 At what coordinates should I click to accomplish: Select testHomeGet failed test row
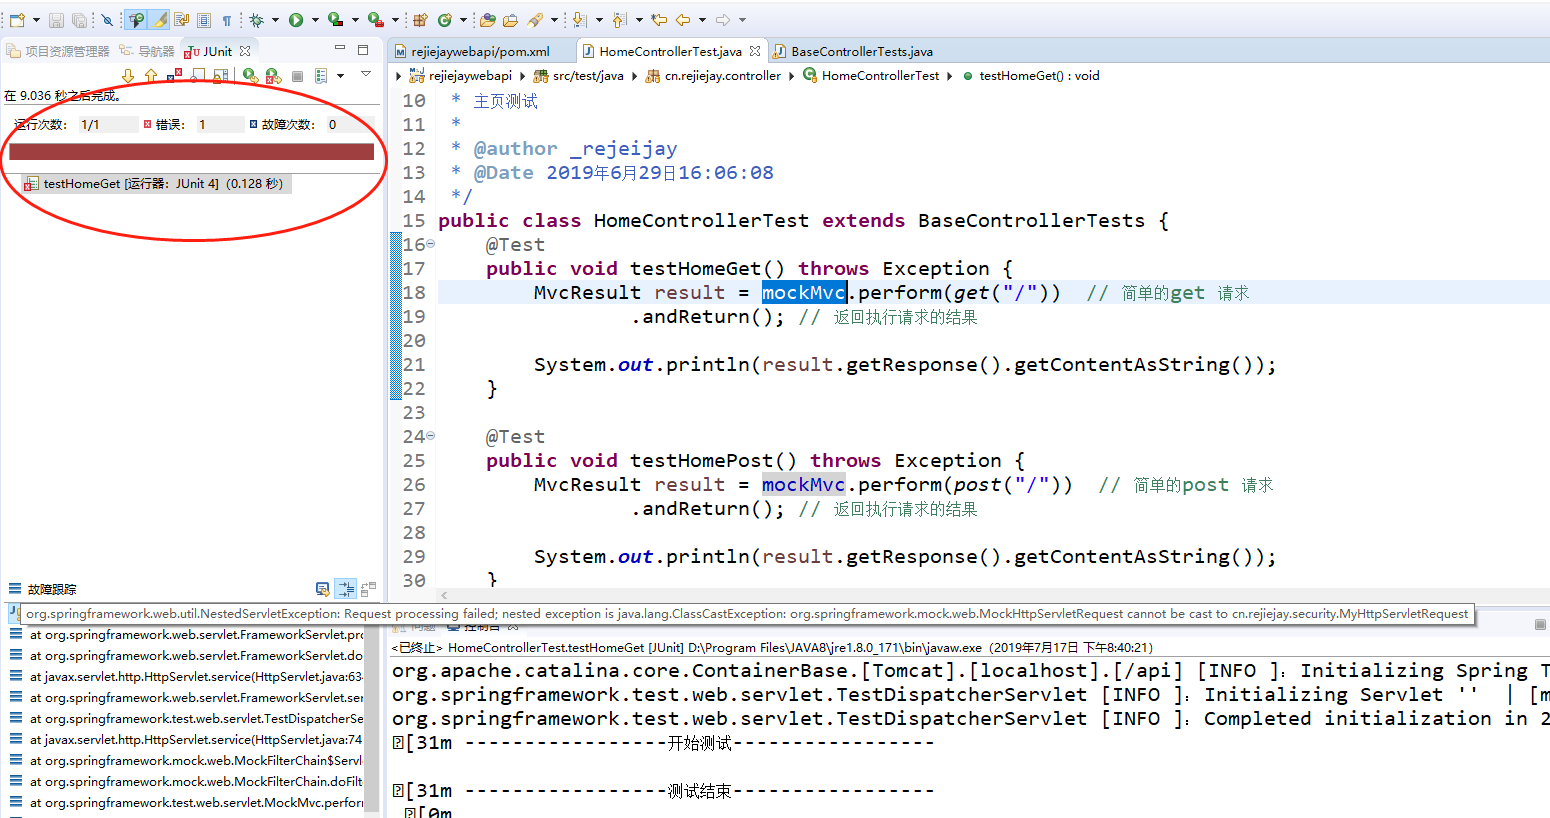point(157,184)
